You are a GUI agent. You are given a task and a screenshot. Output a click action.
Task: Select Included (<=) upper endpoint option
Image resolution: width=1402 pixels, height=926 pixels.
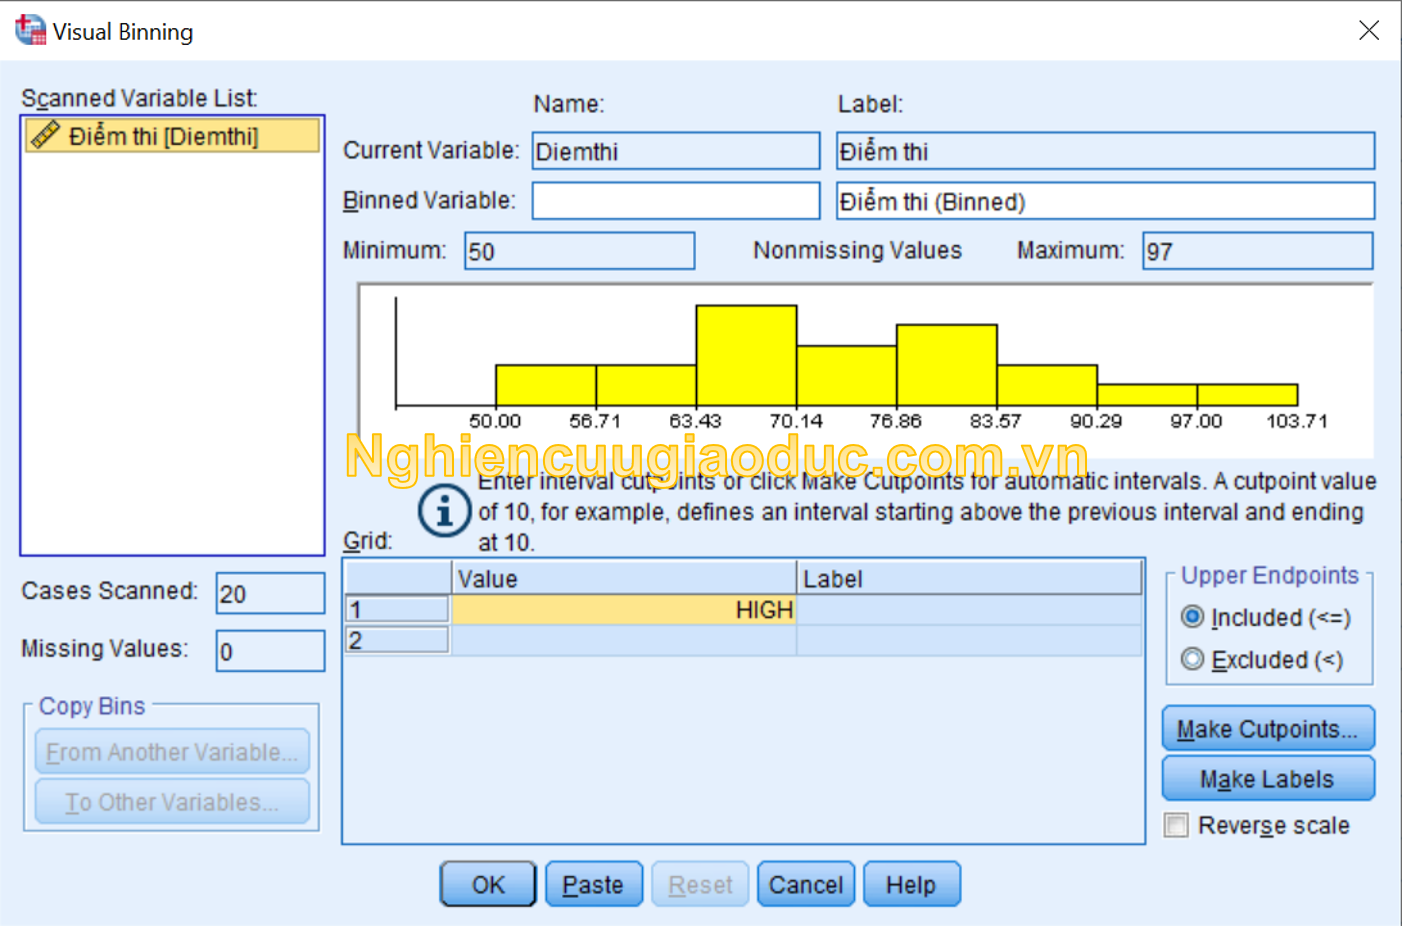(1192, 617)
